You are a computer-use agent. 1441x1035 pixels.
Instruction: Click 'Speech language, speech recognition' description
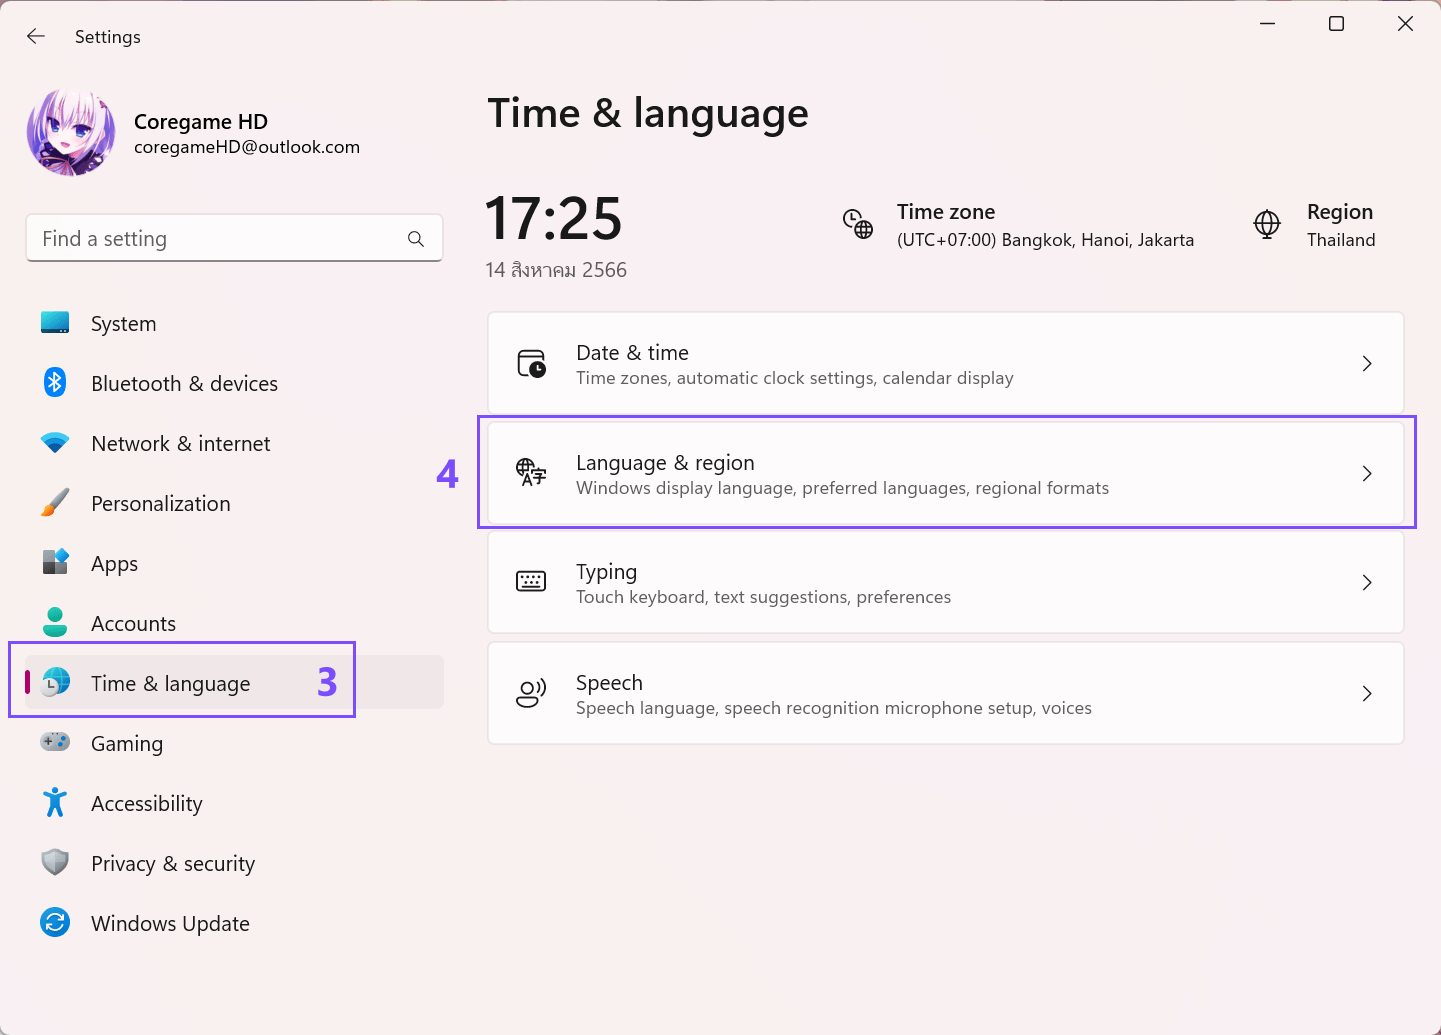(x=834, y=708)
